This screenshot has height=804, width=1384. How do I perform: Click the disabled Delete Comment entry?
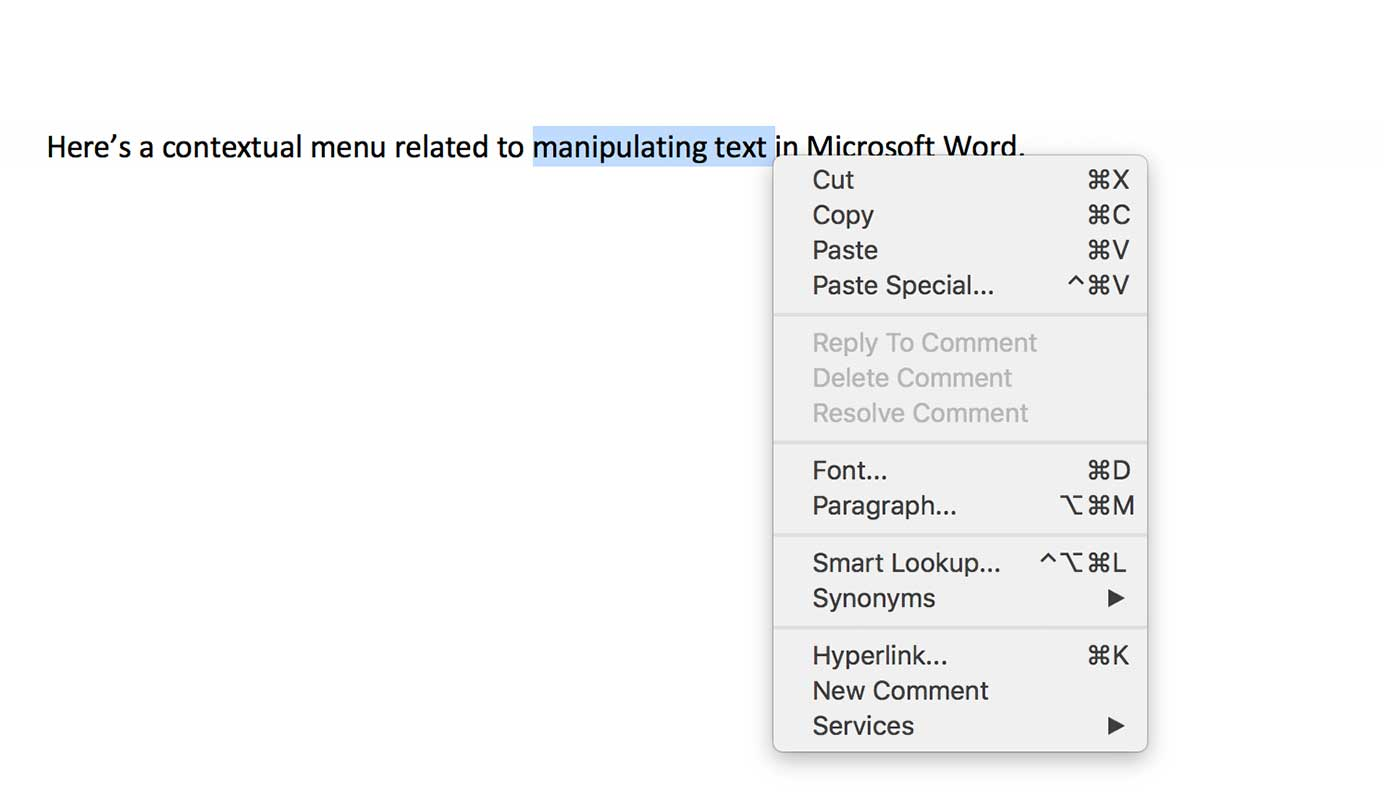click(912, 378)
